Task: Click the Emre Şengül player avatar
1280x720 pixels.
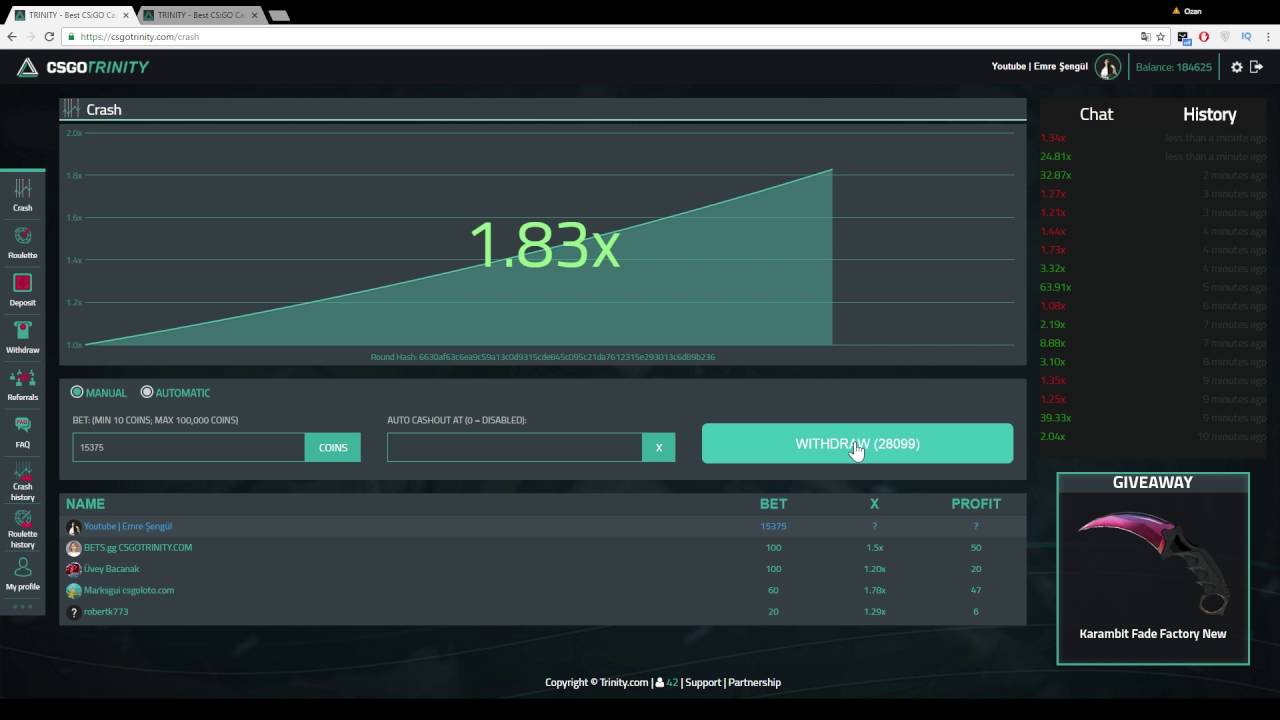Action: point(73,527)
